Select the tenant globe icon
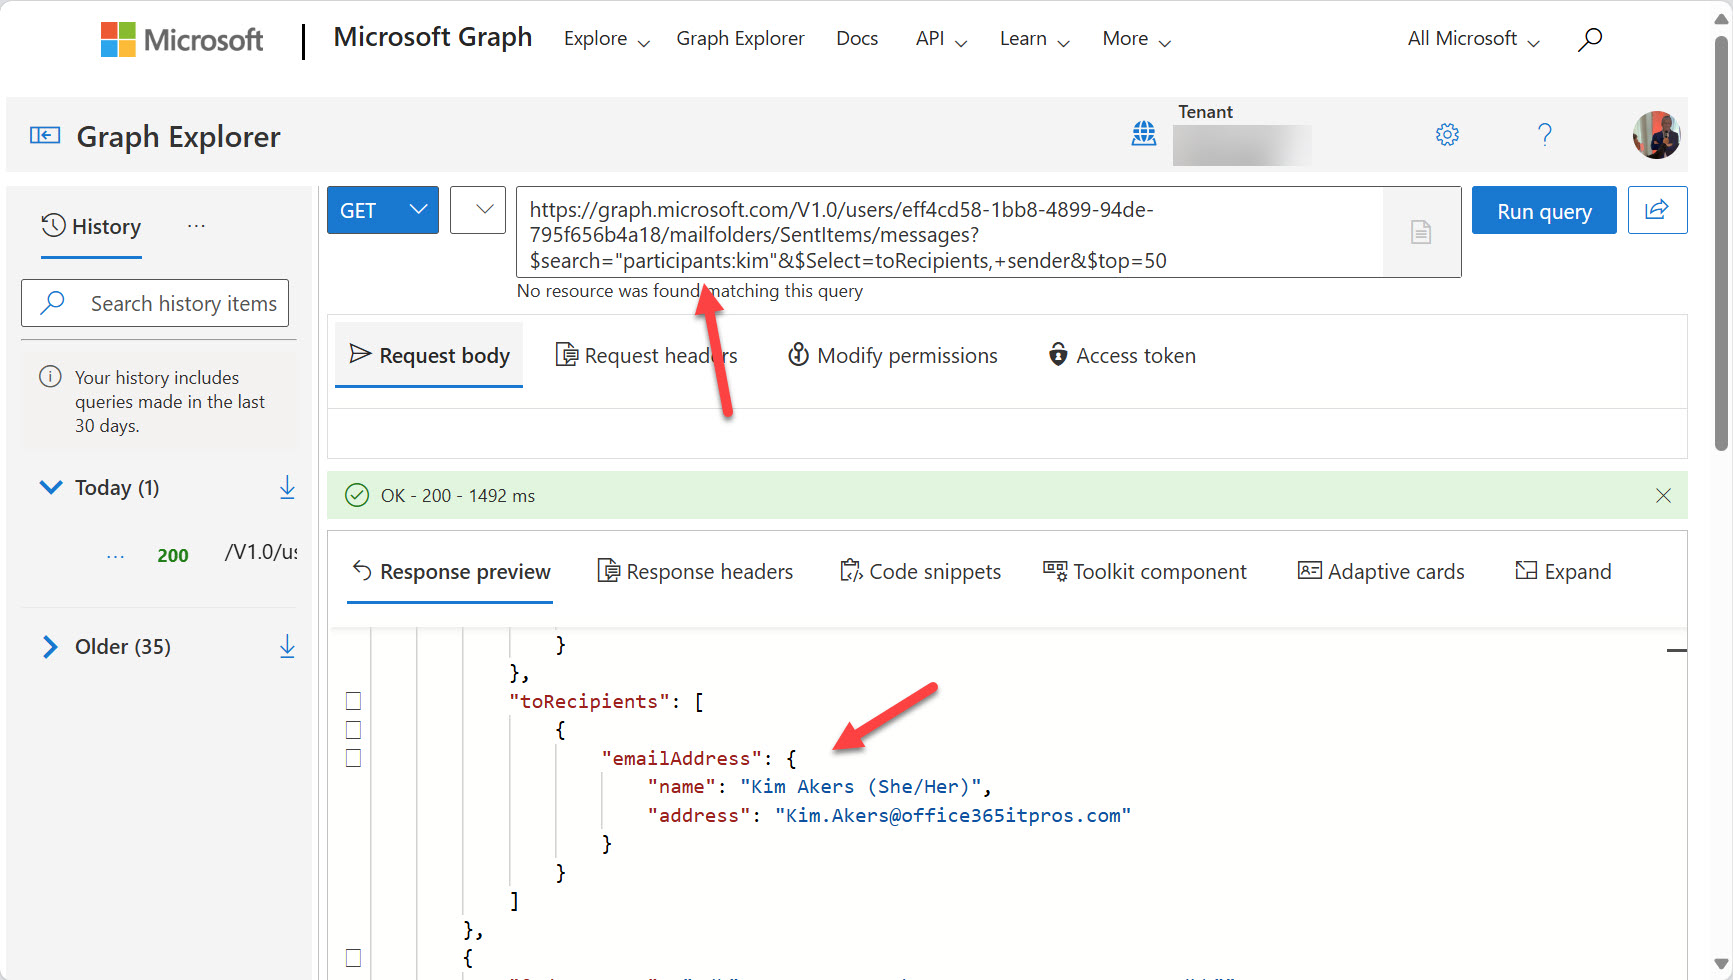This screenshot has width=1733, height=980. click(1143, 133)
